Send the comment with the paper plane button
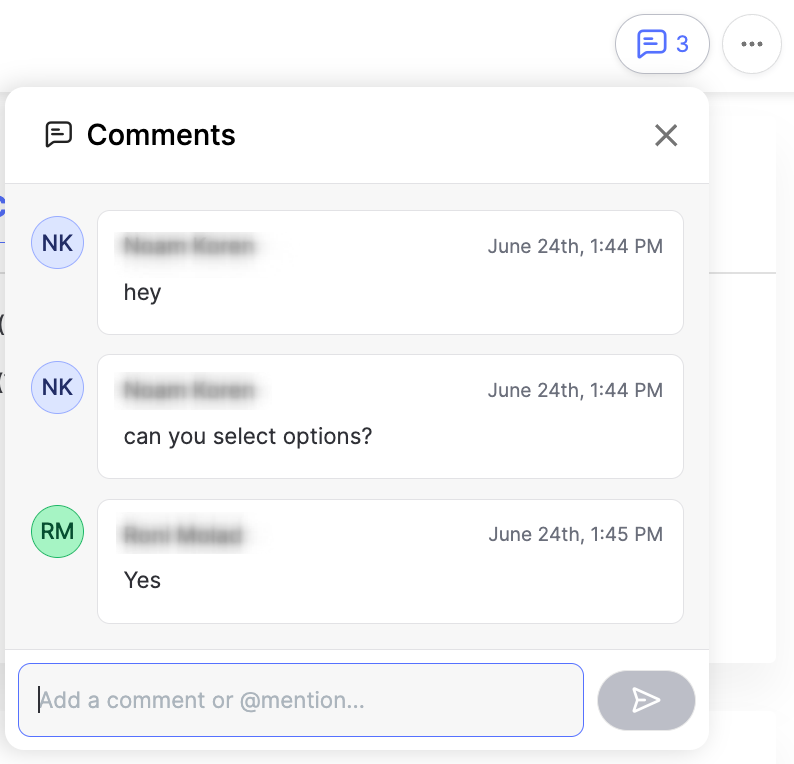The height and width of the screenshot is (764, 794). 646,700
